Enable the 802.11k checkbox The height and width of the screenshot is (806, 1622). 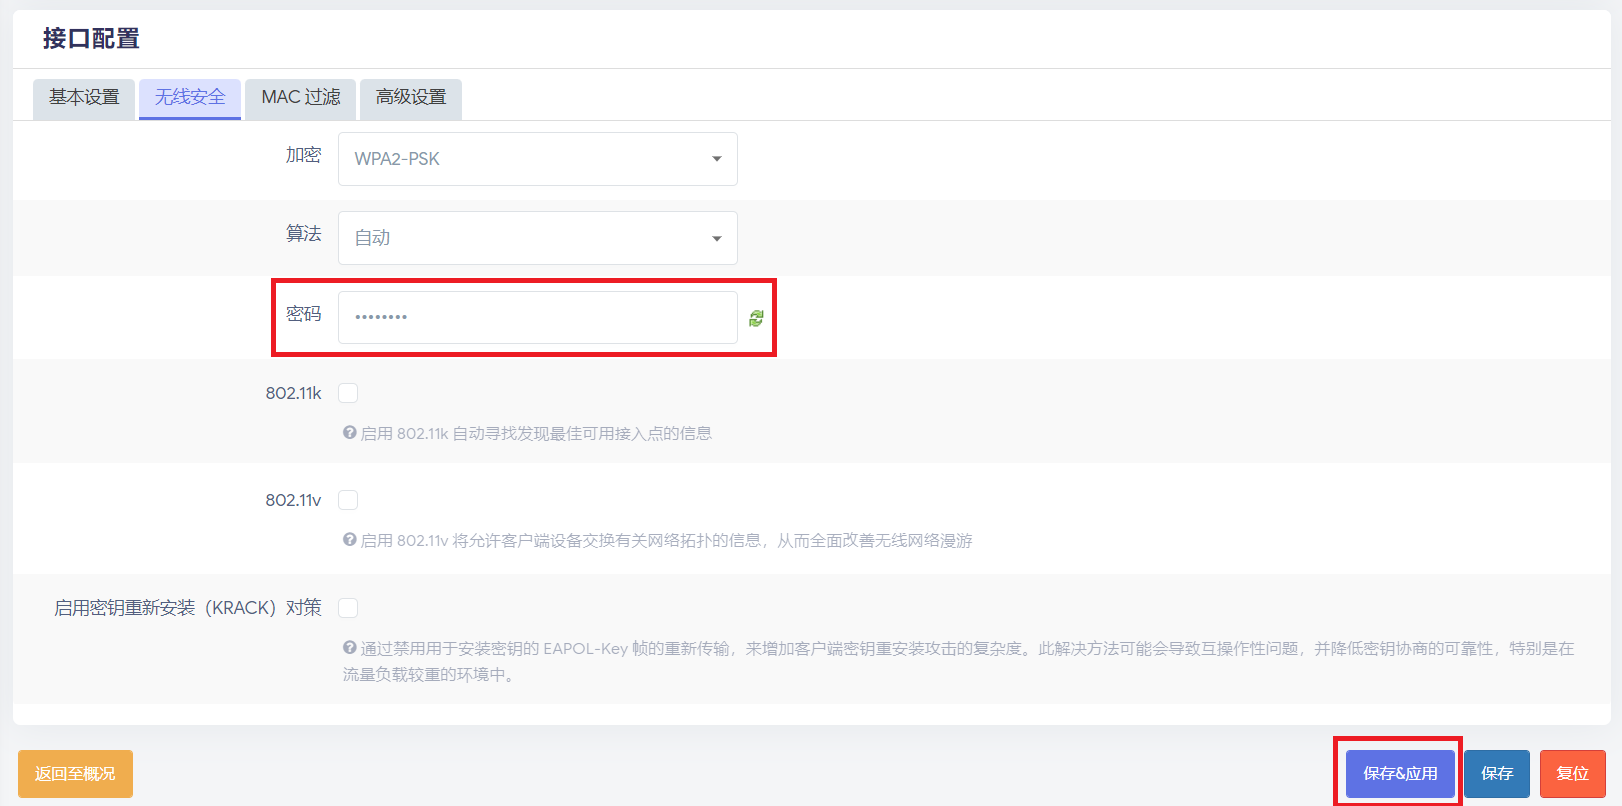click(348, 393)
